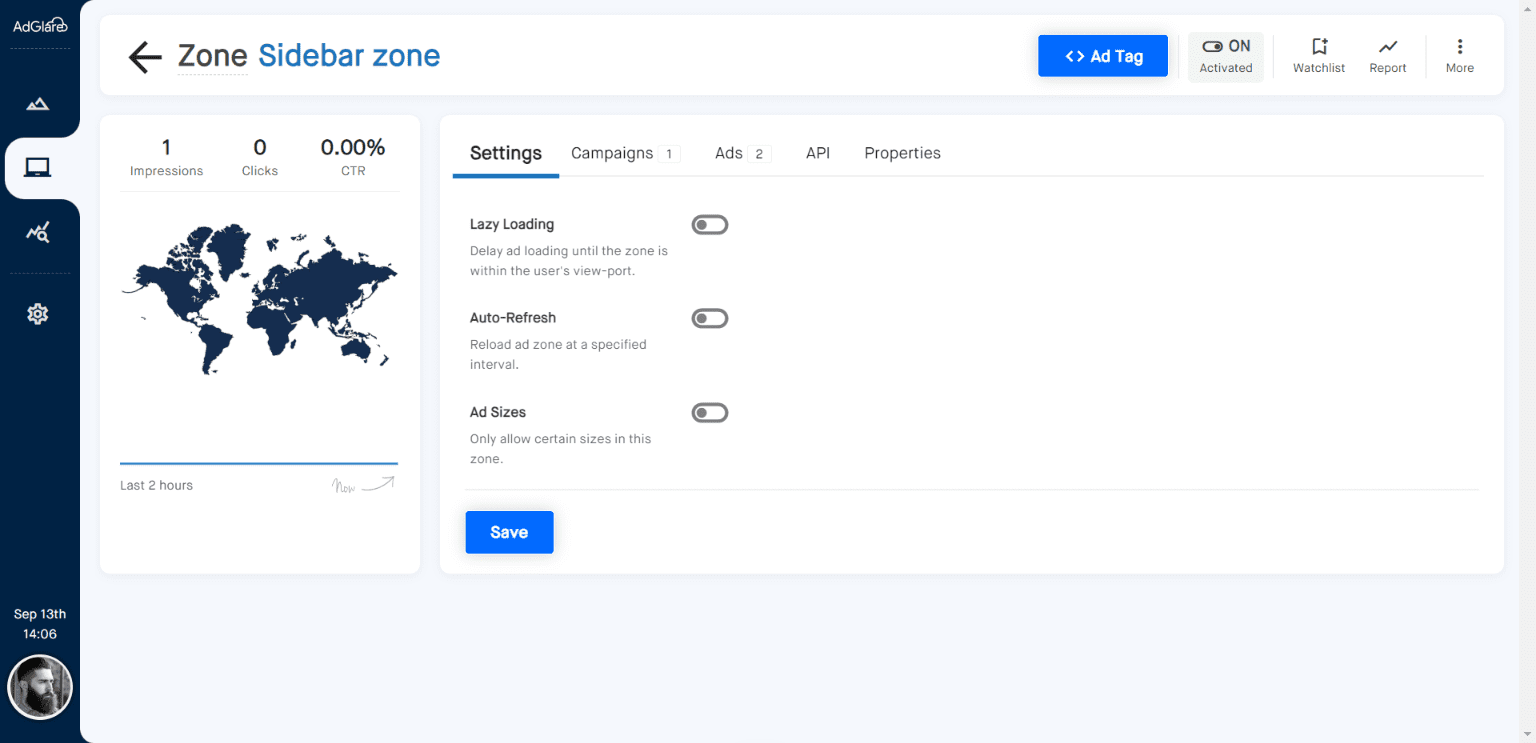Open the Ads tab showing 2 items

pyautogui.click(x=730, y=153)
